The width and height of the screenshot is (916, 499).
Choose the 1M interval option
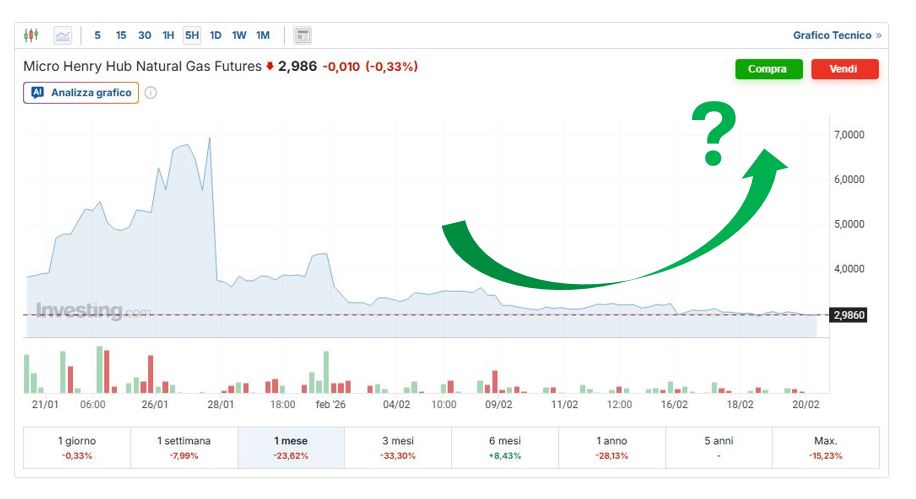click(263, 35)
